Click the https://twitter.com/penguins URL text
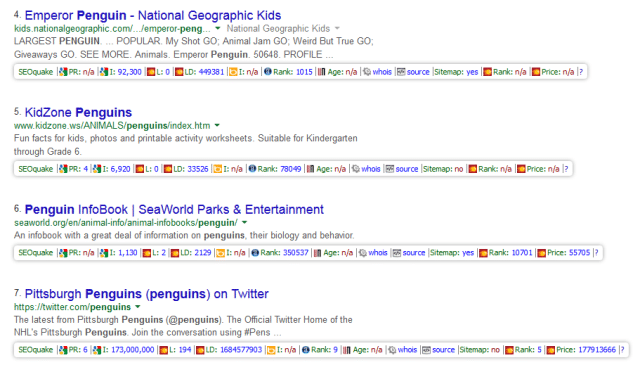The width and height of the screenshot is (640, 365). coord(72,307)
